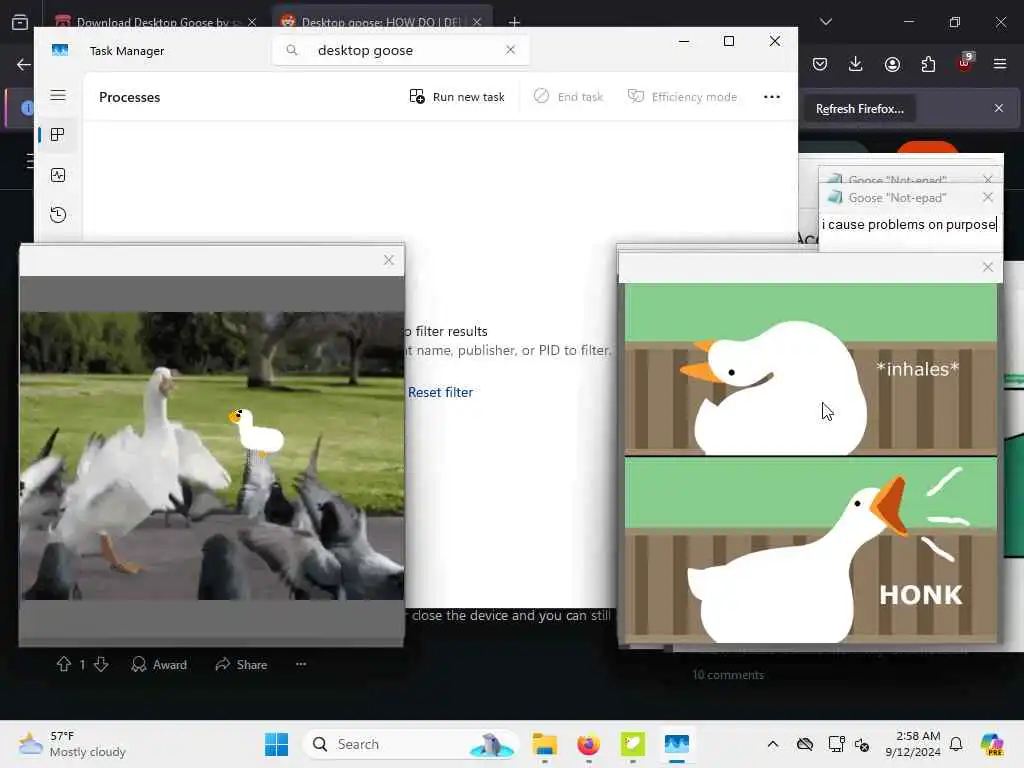
Task: Click the Task Manager search field
Action: [400, 50]
